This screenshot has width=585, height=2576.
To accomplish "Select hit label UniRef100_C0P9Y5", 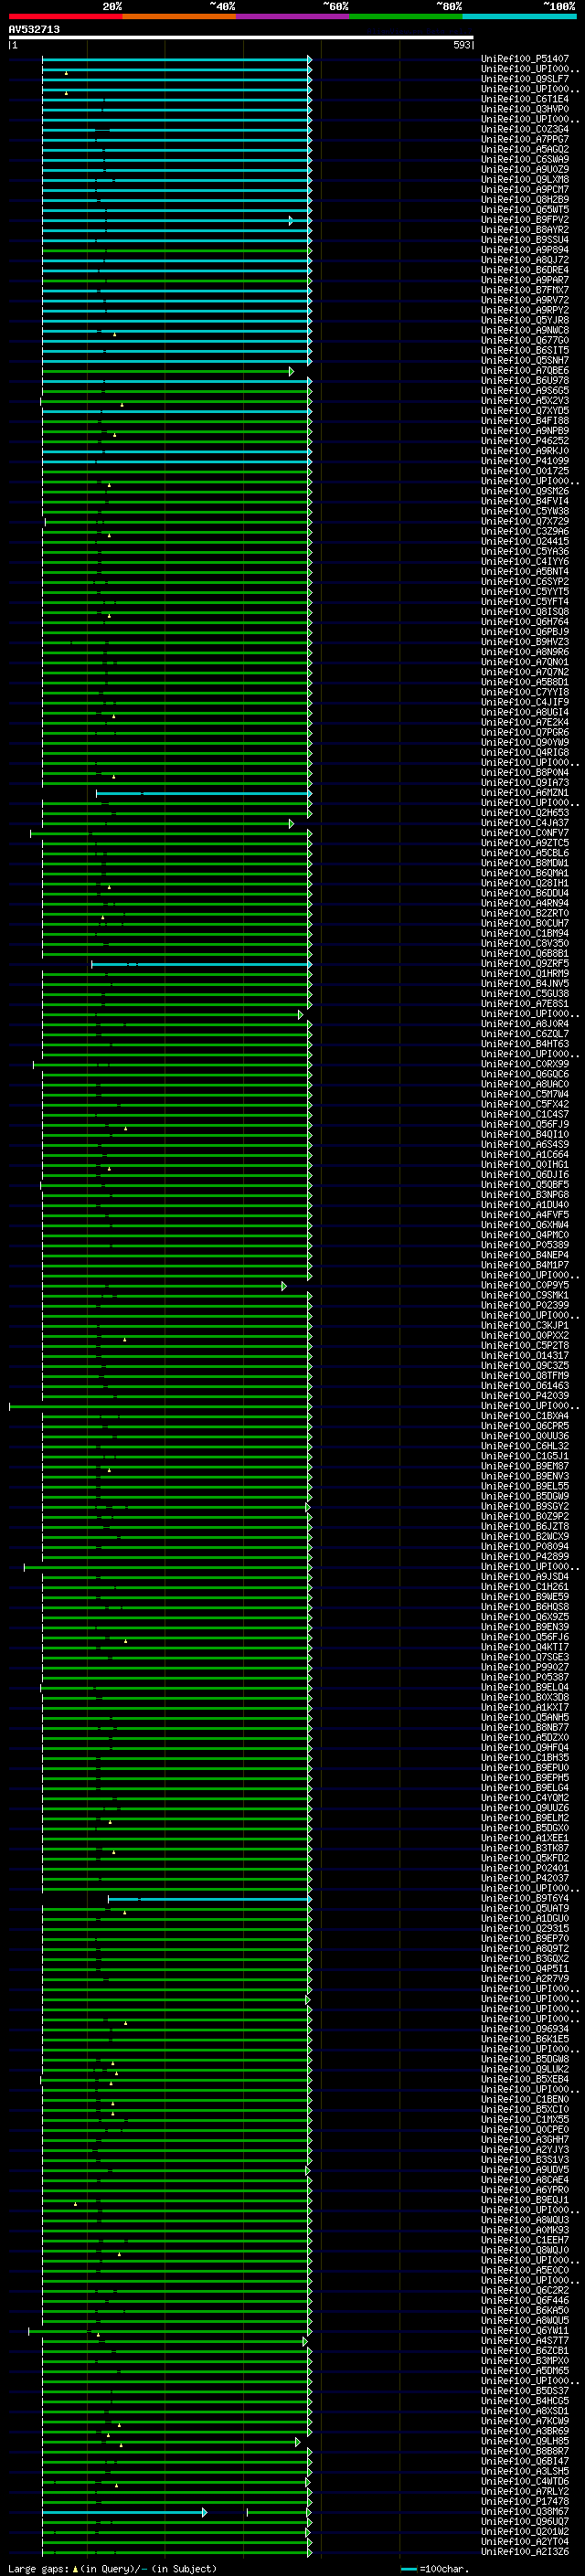I will pyautogui.click(x=525, y=1285).
